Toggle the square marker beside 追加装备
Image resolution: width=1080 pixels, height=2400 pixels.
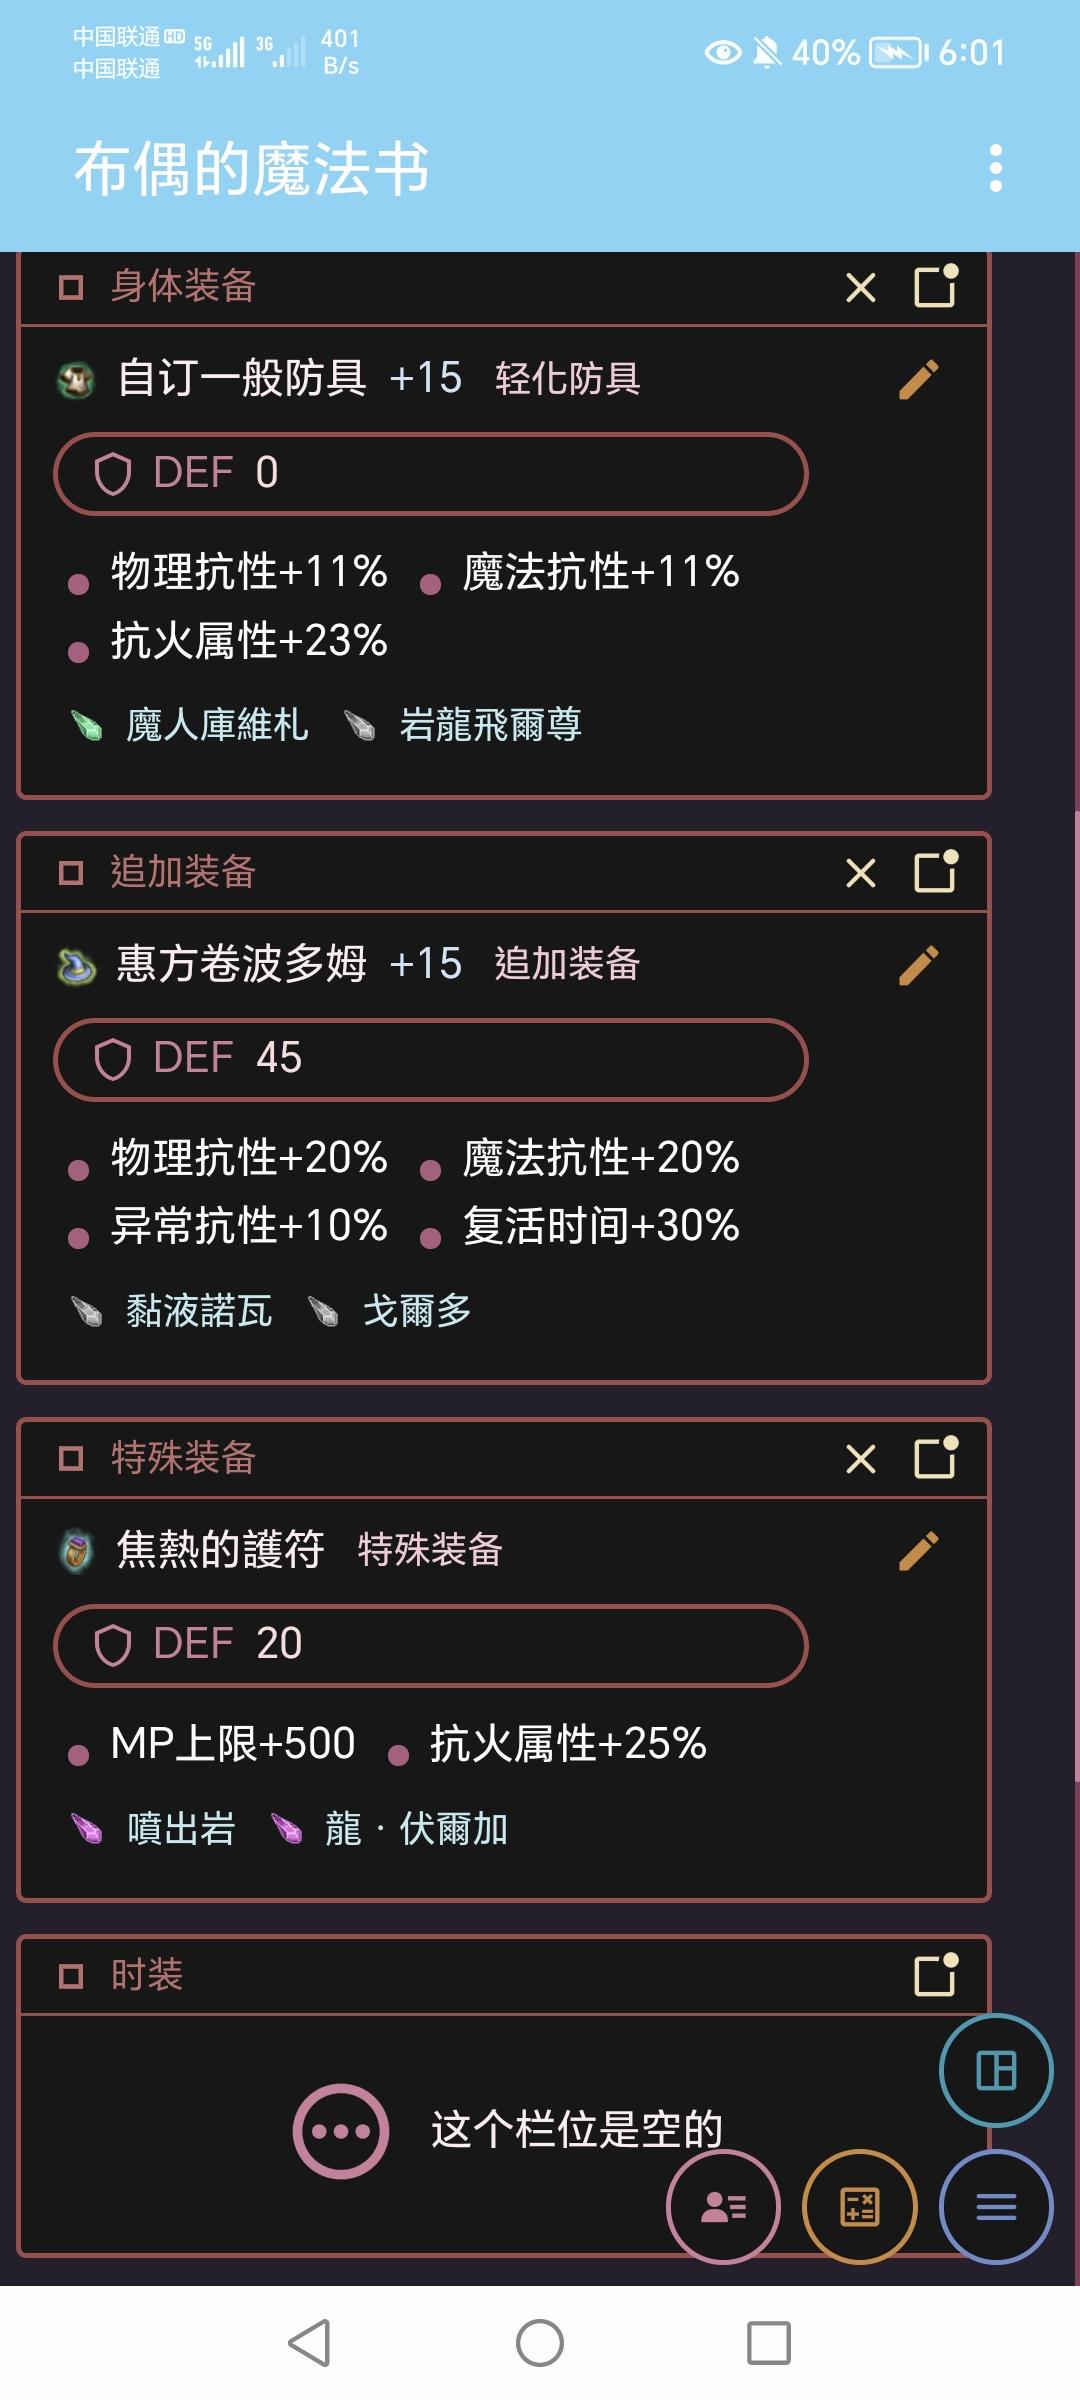coord(71,874)
